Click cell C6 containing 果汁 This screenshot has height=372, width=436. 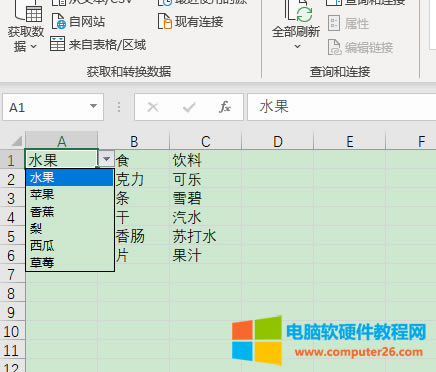(206, 255)
